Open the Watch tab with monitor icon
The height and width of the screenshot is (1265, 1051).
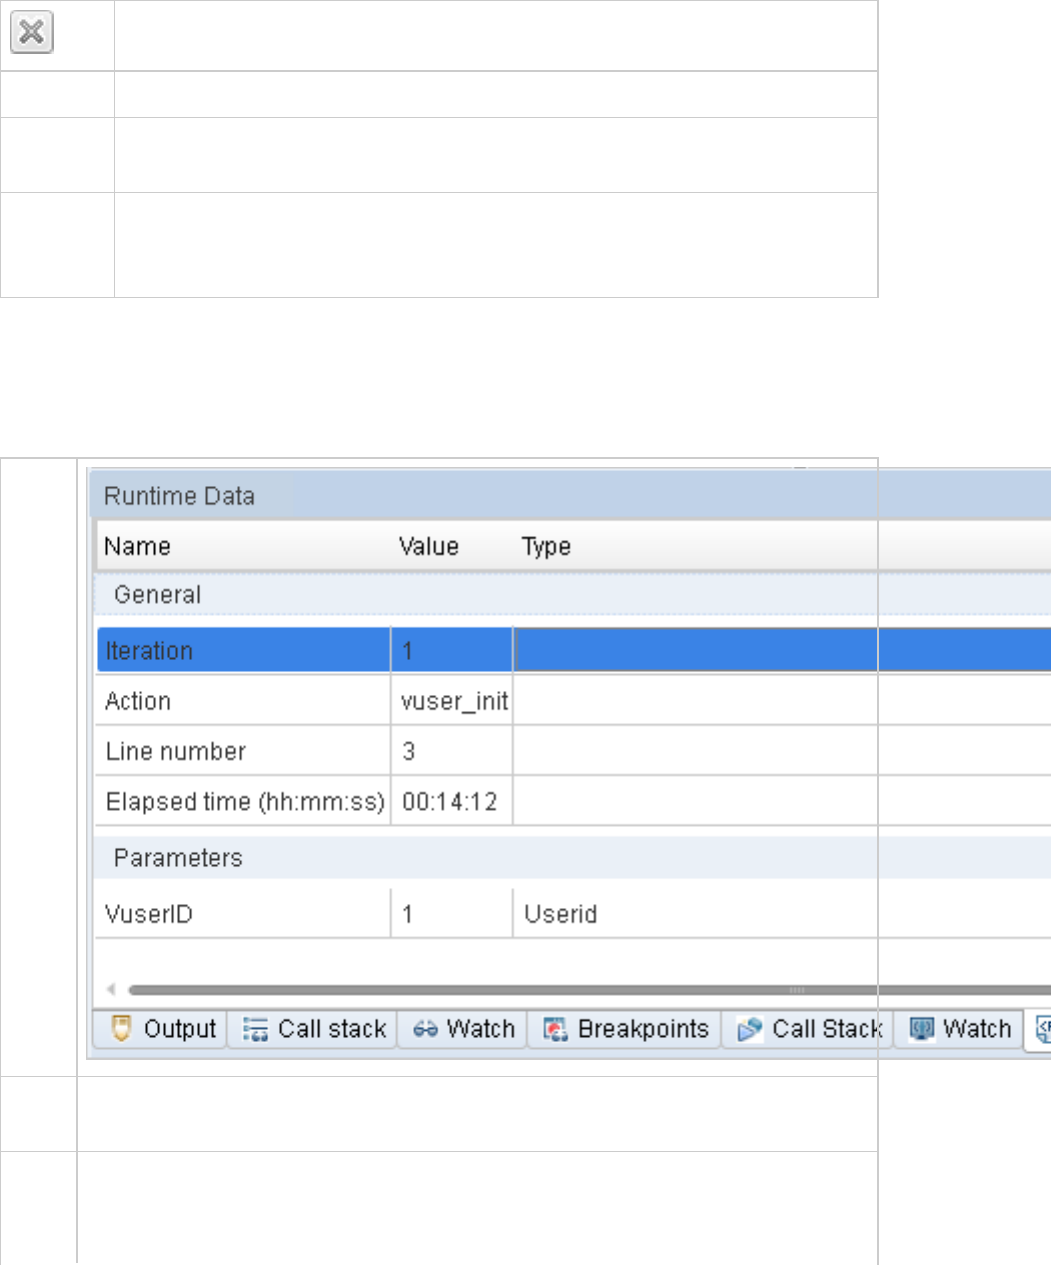click(x=958, y=1029)
